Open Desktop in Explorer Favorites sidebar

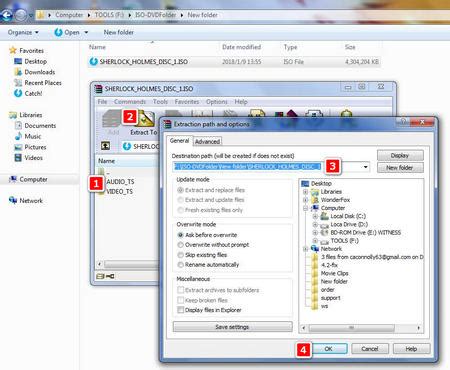30,61
